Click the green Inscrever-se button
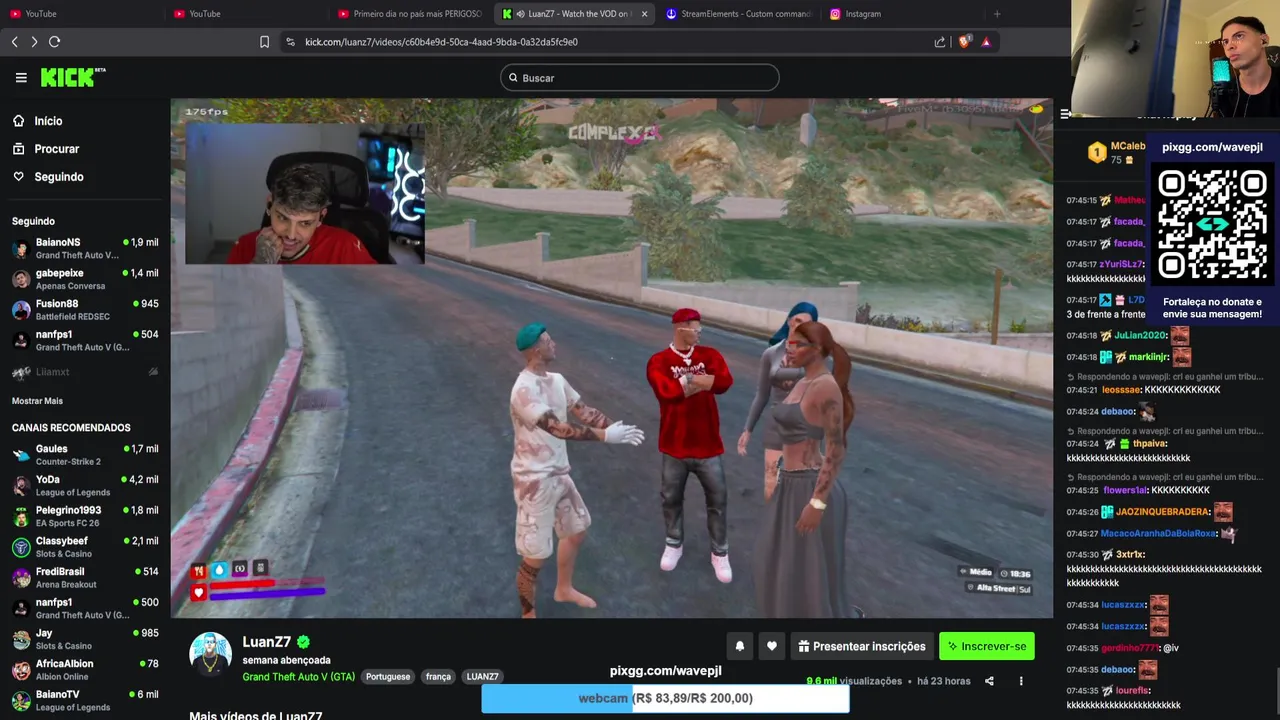This screenshot has height=720, width=1280. click(x=987, y=646)
